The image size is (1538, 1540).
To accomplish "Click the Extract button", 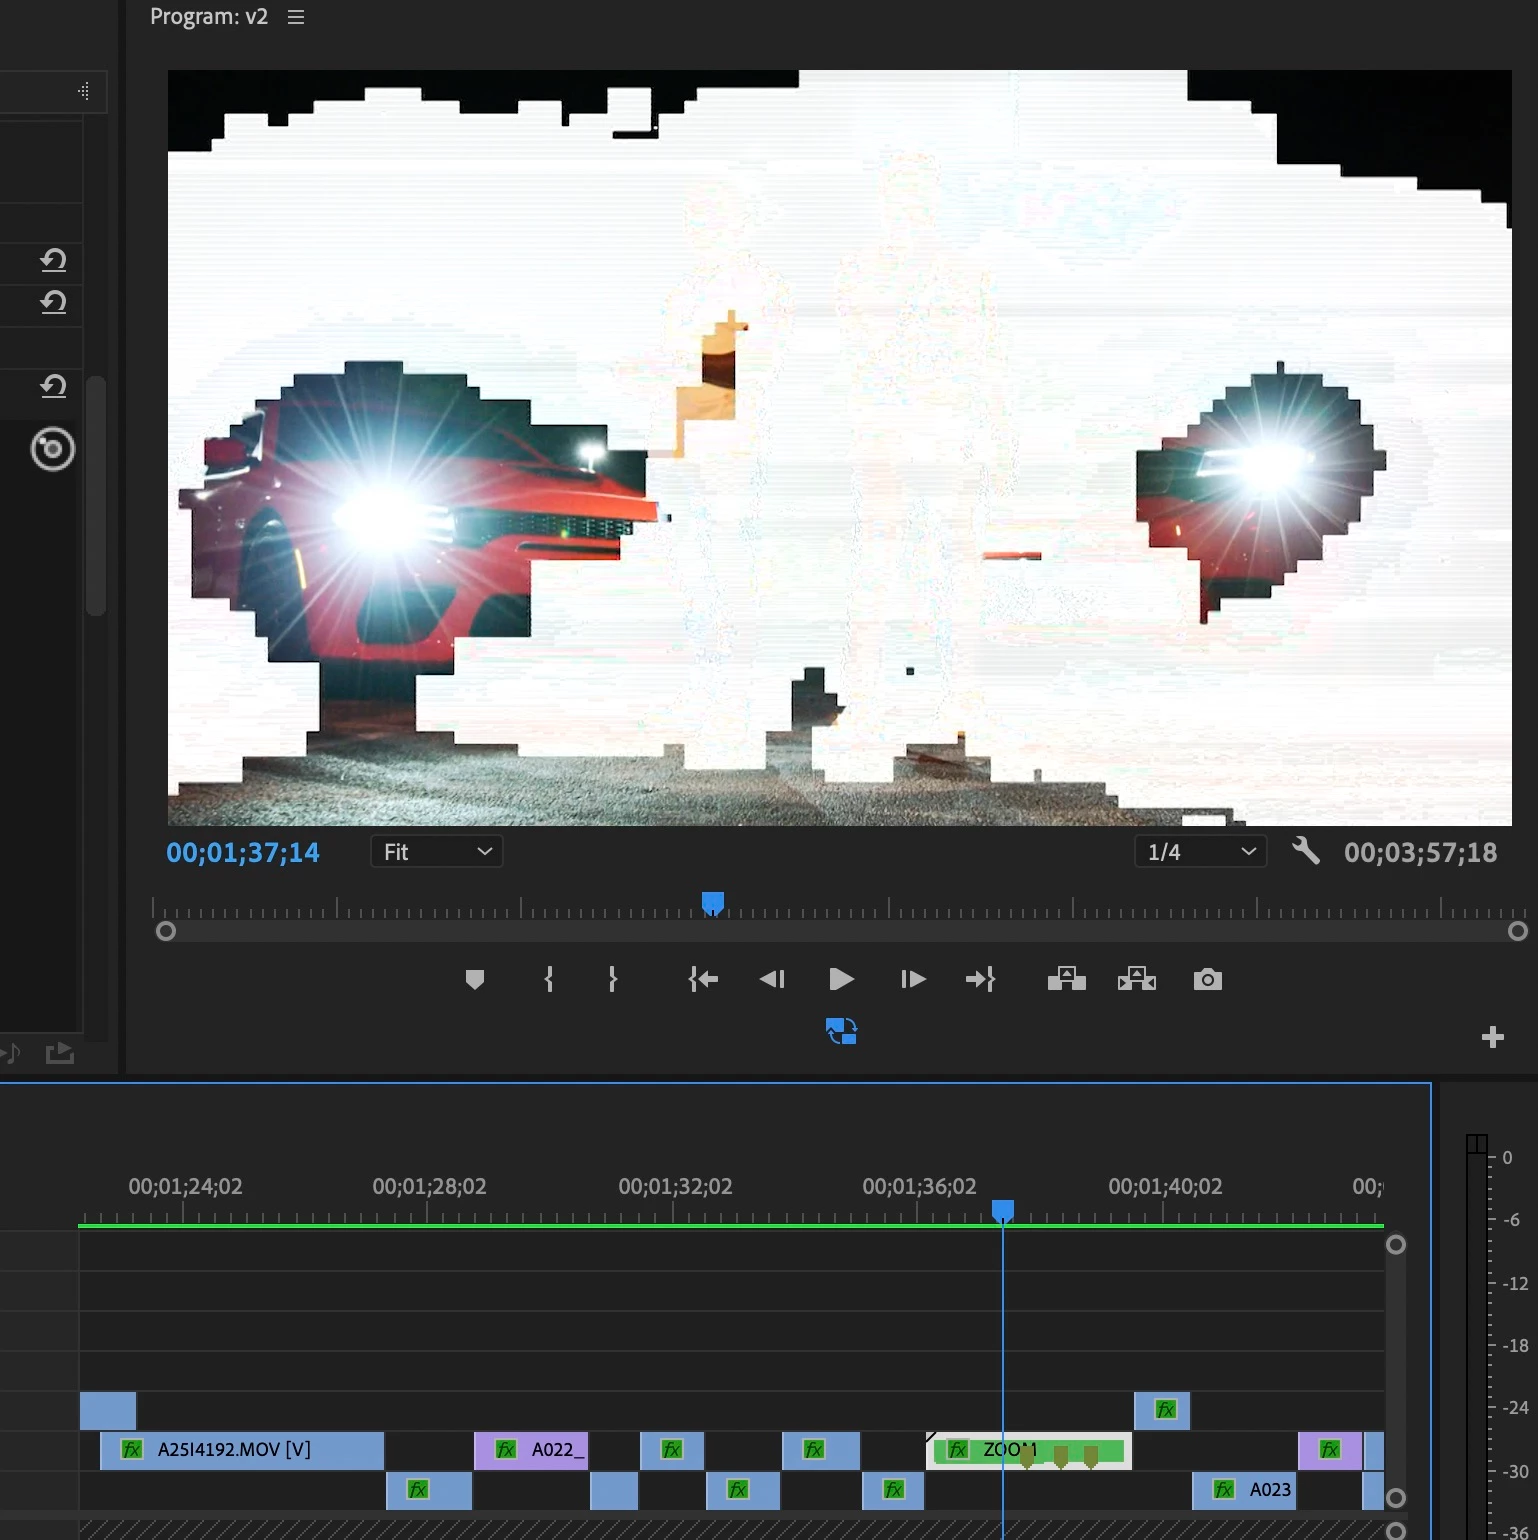I will pyautogui.click(x=1137, y=979).
